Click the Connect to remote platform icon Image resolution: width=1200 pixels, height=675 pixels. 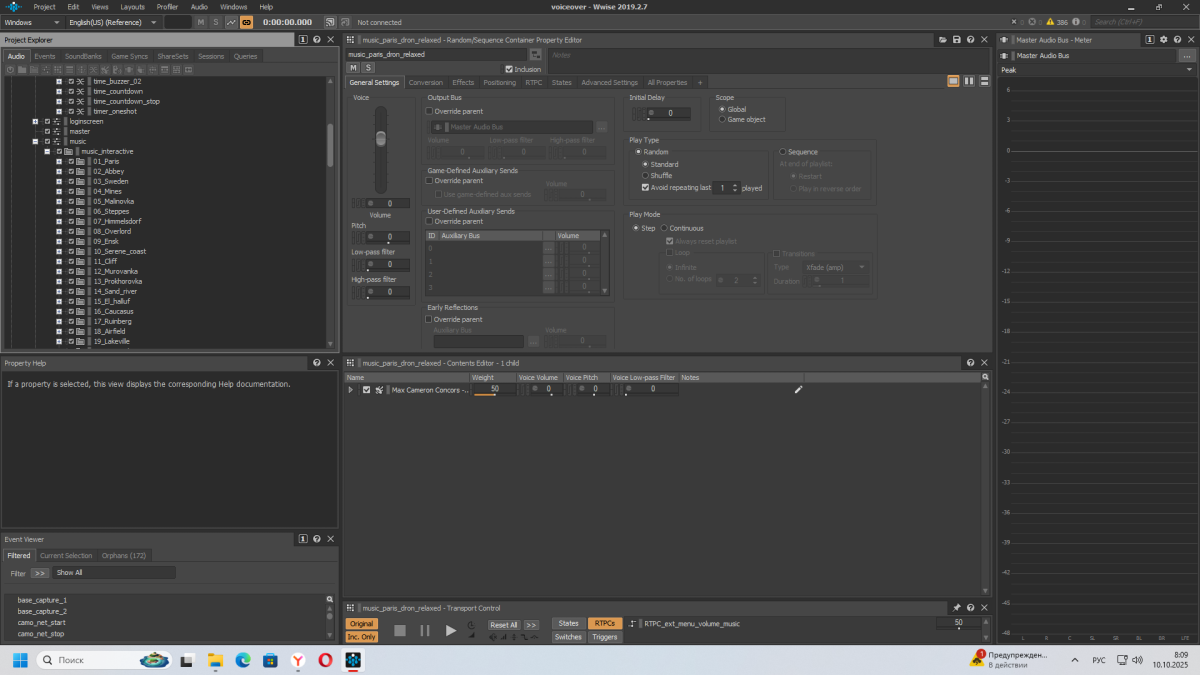pos(330,22)
